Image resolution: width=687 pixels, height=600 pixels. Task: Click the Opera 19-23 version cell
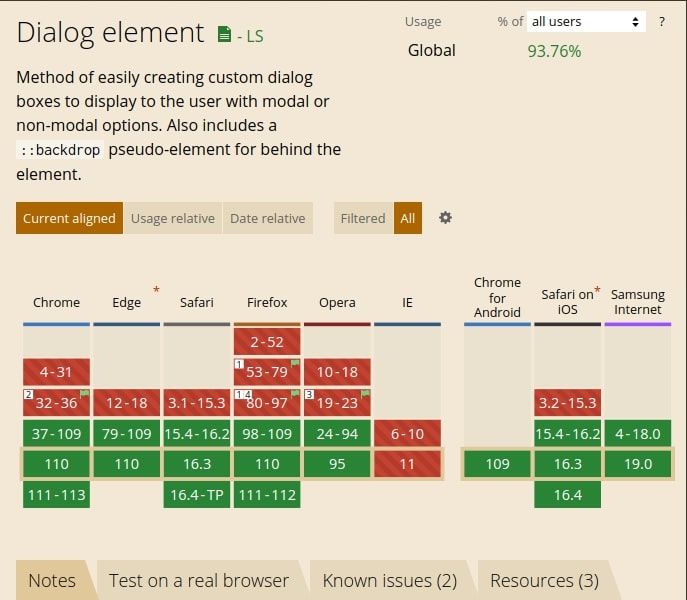(x=337, y=403)
